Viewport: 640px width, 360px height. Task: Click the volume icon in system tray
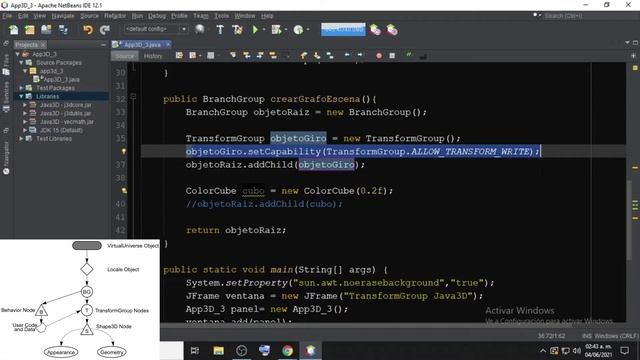pos(576,351)
